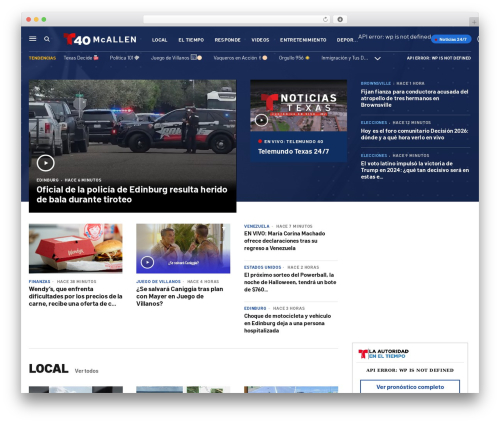Open the LOCAL navigation menu

click(160, 40)
